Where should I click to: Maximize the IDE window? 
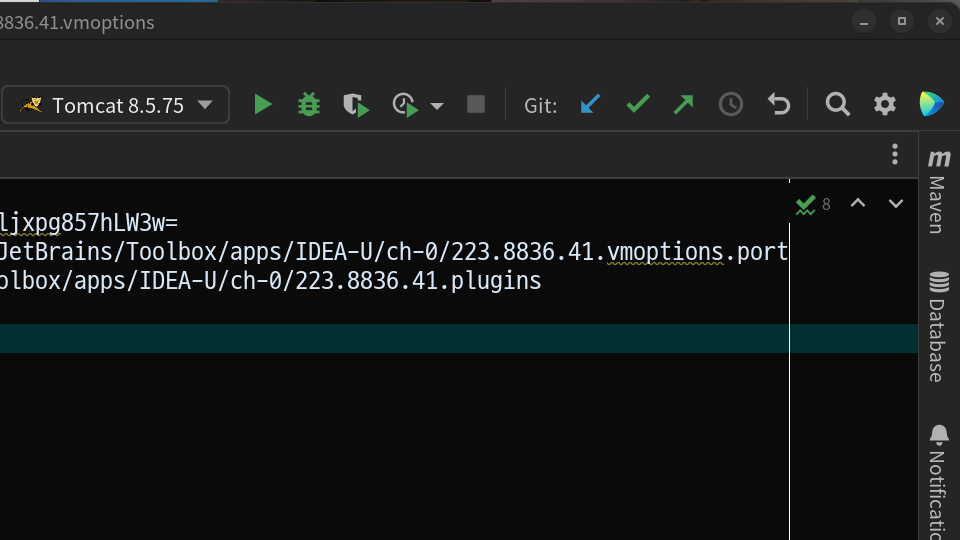pyautogui.click(x=902, y=21)
